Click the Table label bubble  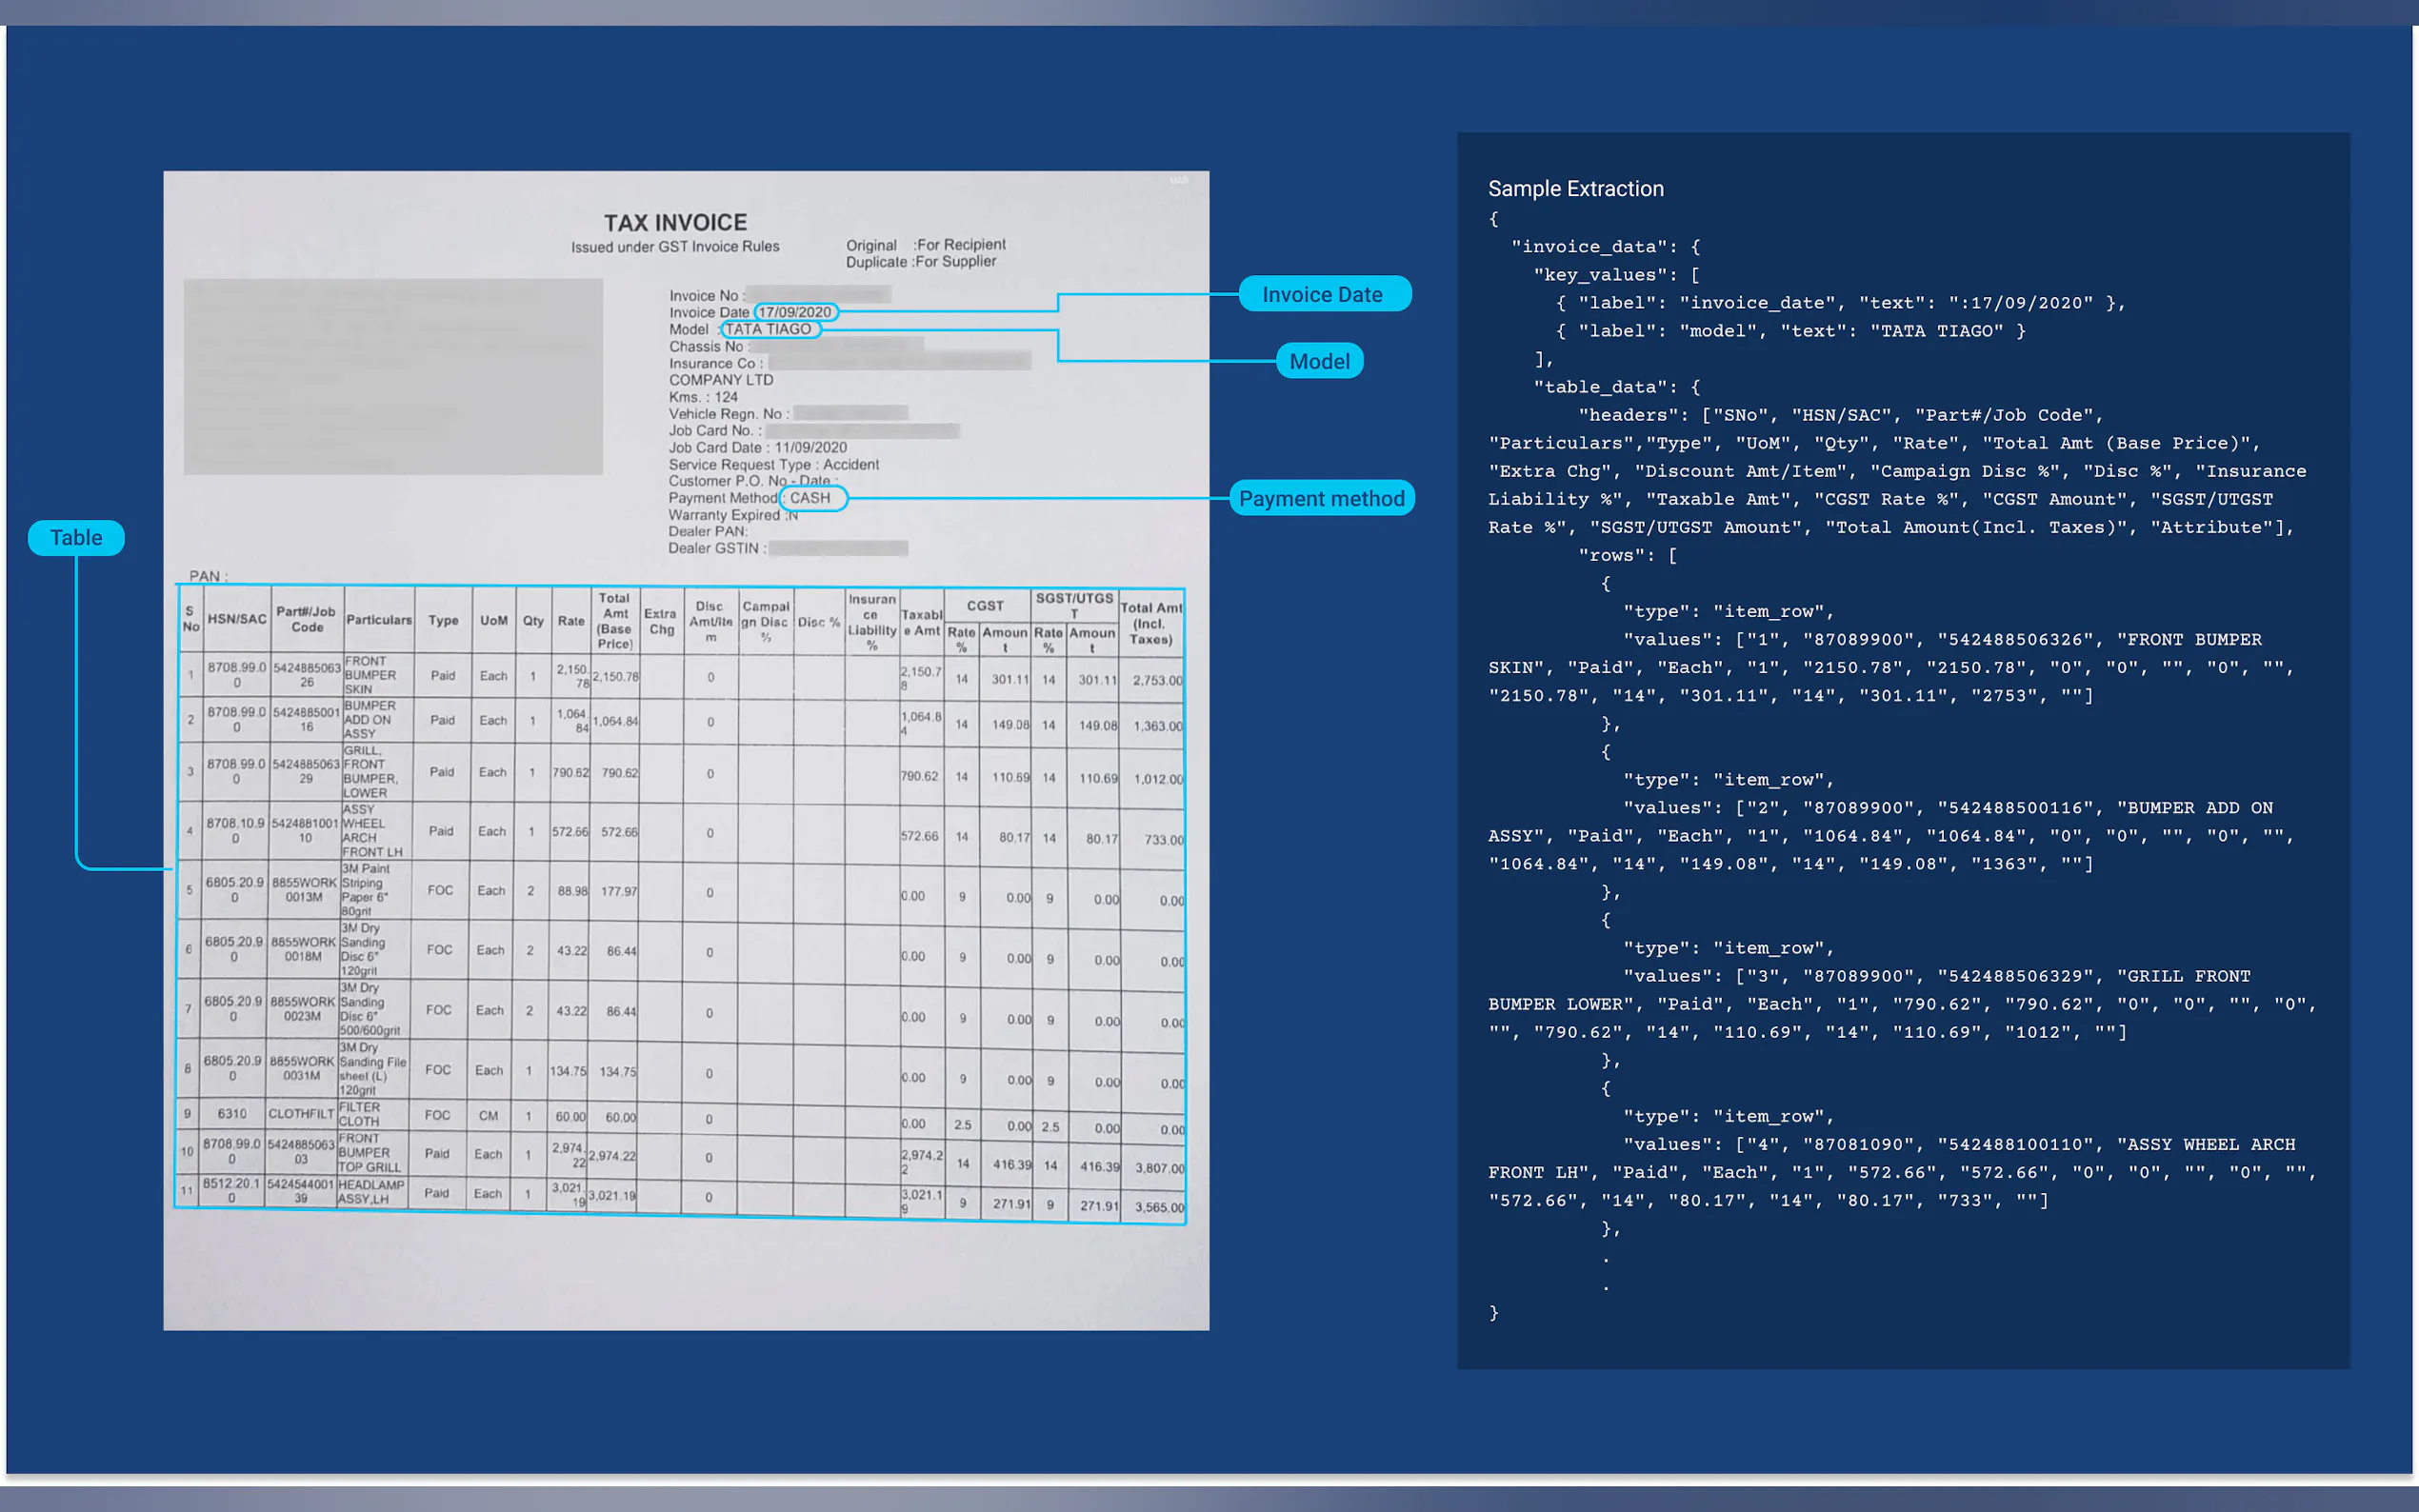coord(76,538)
